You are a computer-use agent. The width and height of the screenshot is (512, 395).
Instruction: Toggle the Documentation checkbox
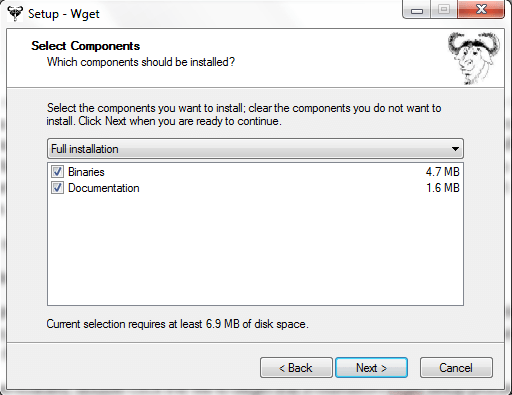click(57, 188)
